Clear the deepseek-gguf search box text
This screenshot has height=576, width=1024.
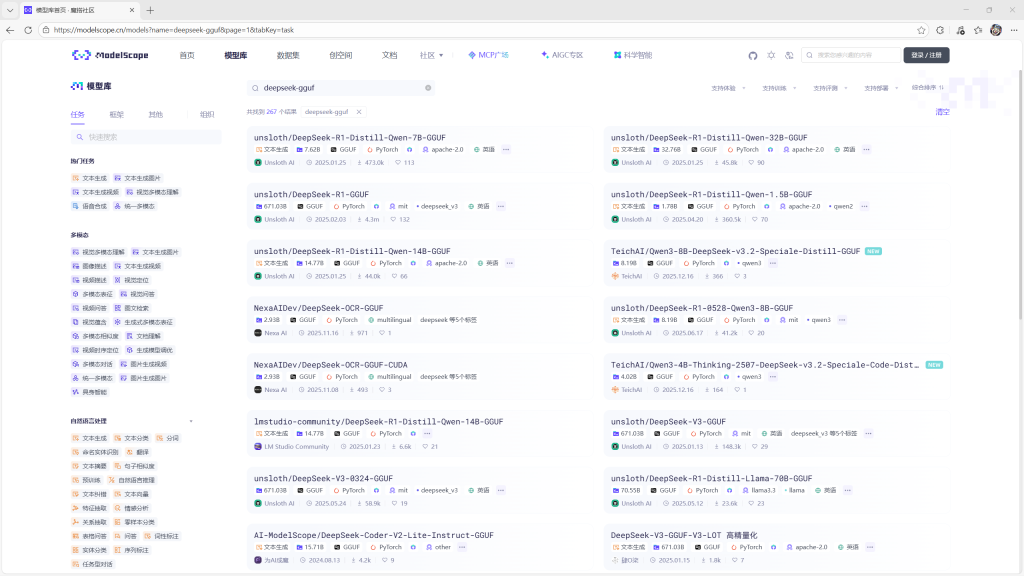428,88
